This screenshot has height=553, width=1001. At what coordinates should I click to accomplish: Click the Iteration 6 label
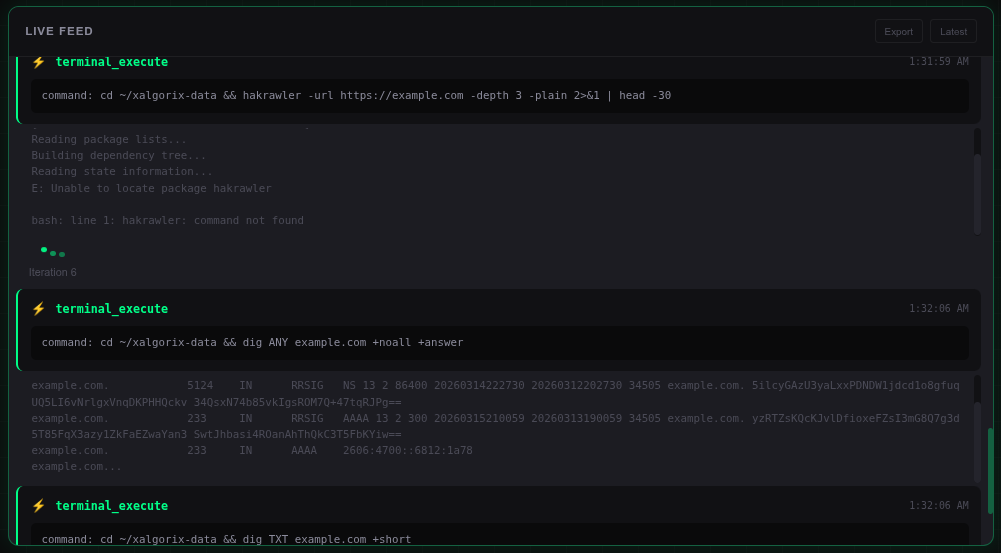(53, 272)
